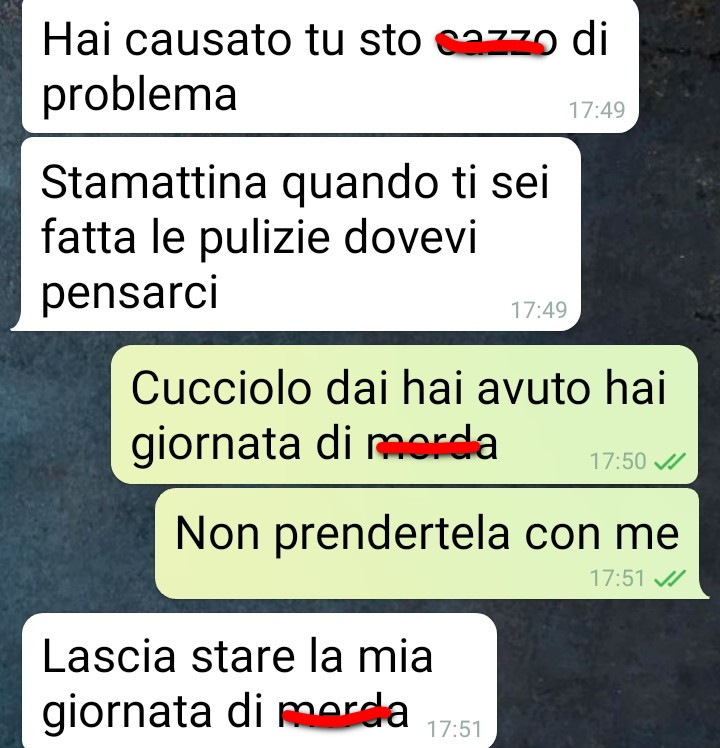Select the "Hai causato tu sto" message bubble

(x=330, y=66)
